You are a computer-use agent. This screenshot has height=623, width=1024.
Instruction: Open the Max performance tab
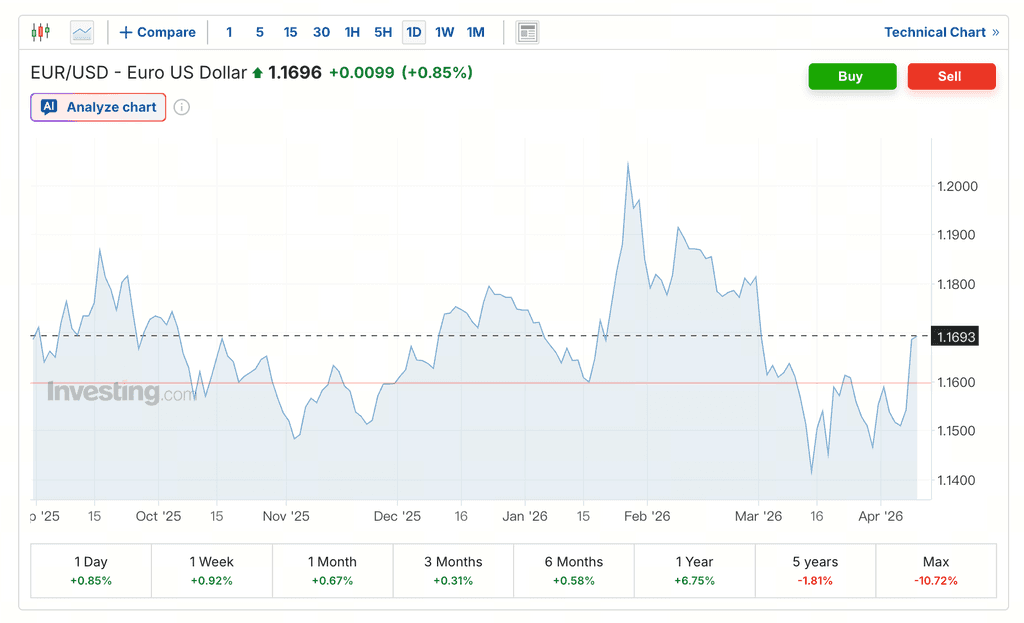coord(936,569)
